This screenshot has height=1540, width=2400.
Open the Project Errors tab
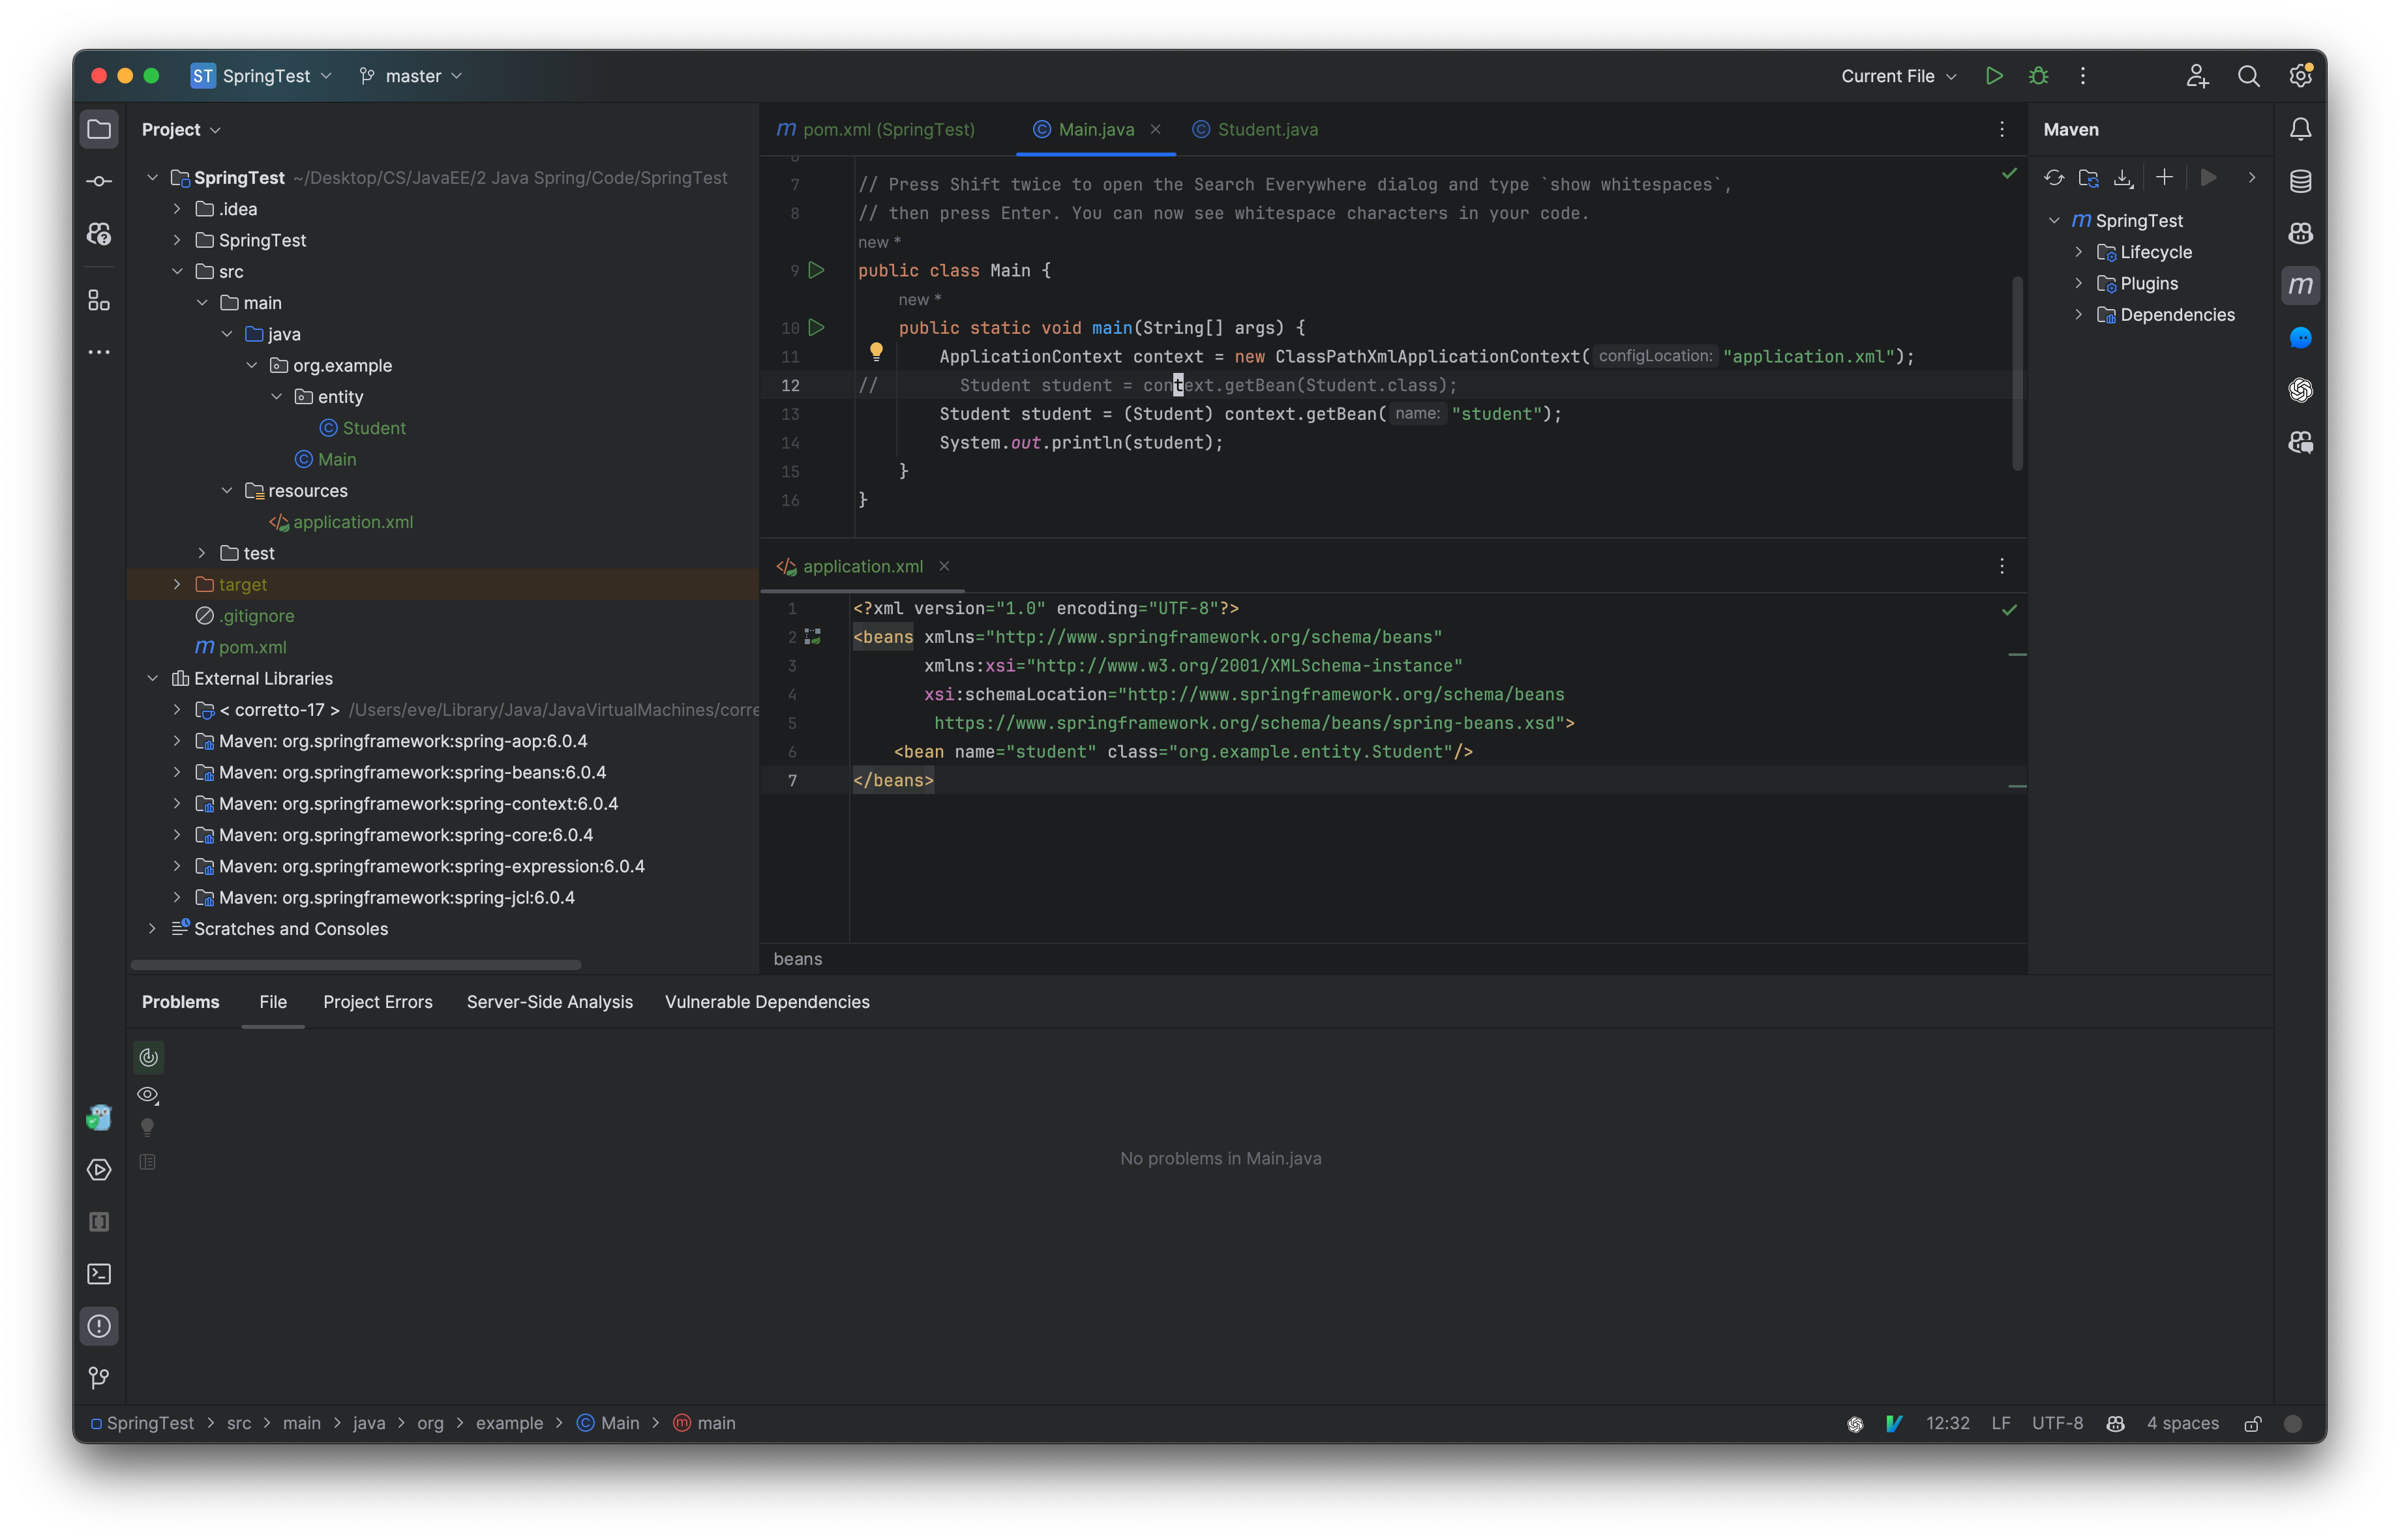[377, 1002]
